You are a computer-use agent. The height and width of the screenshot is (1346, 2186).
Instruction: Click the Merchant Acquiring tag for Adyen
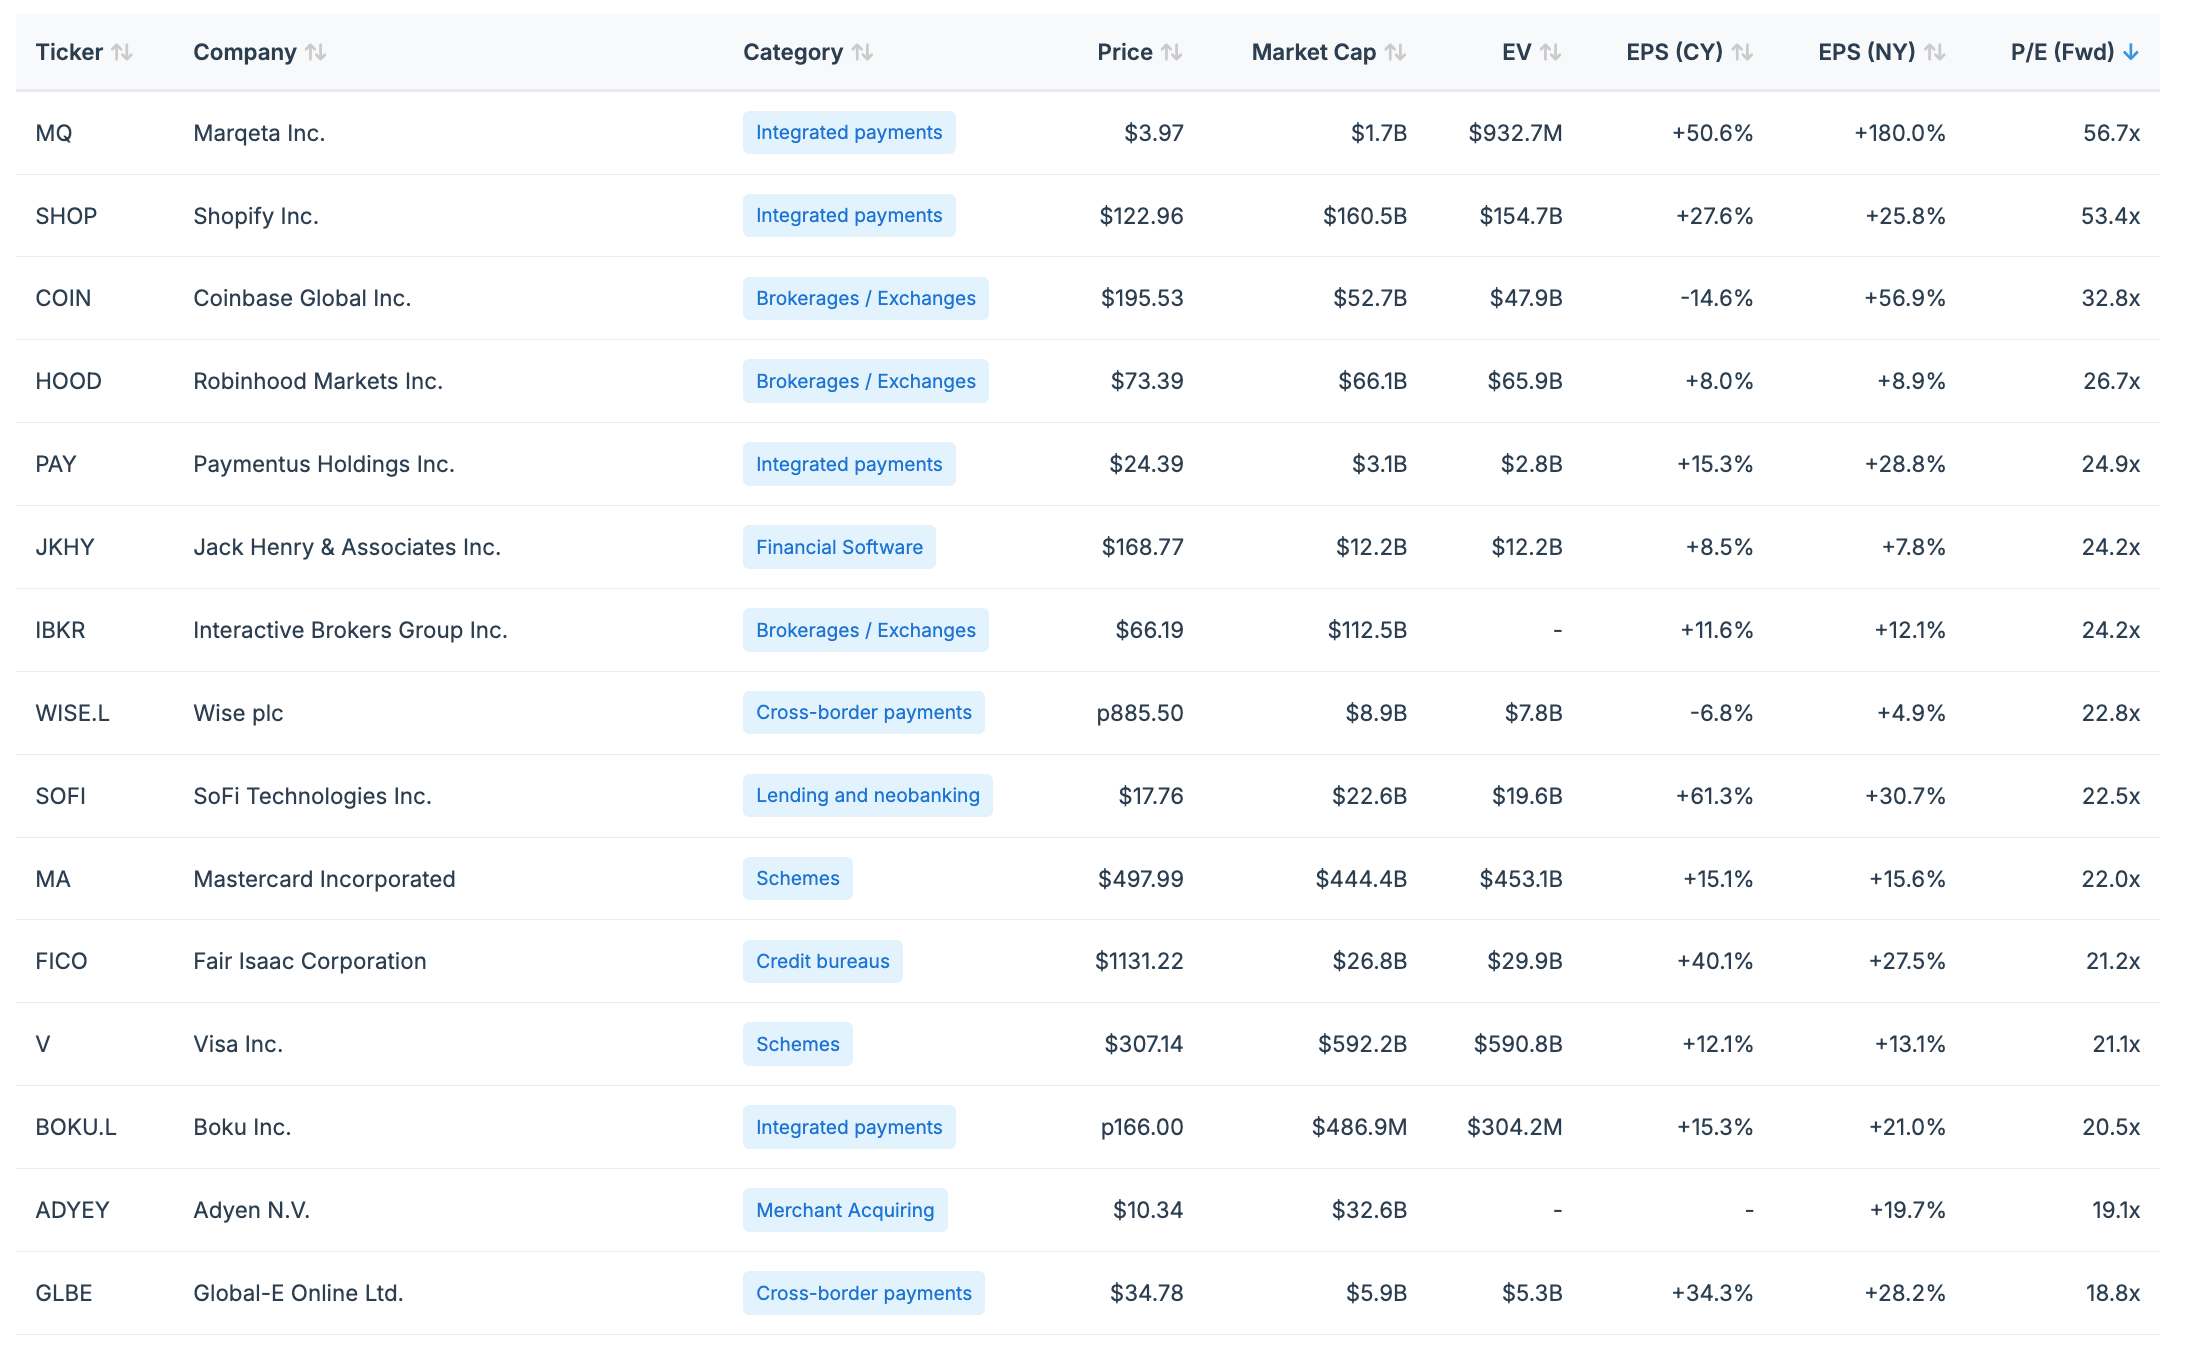click(844, 1210)
